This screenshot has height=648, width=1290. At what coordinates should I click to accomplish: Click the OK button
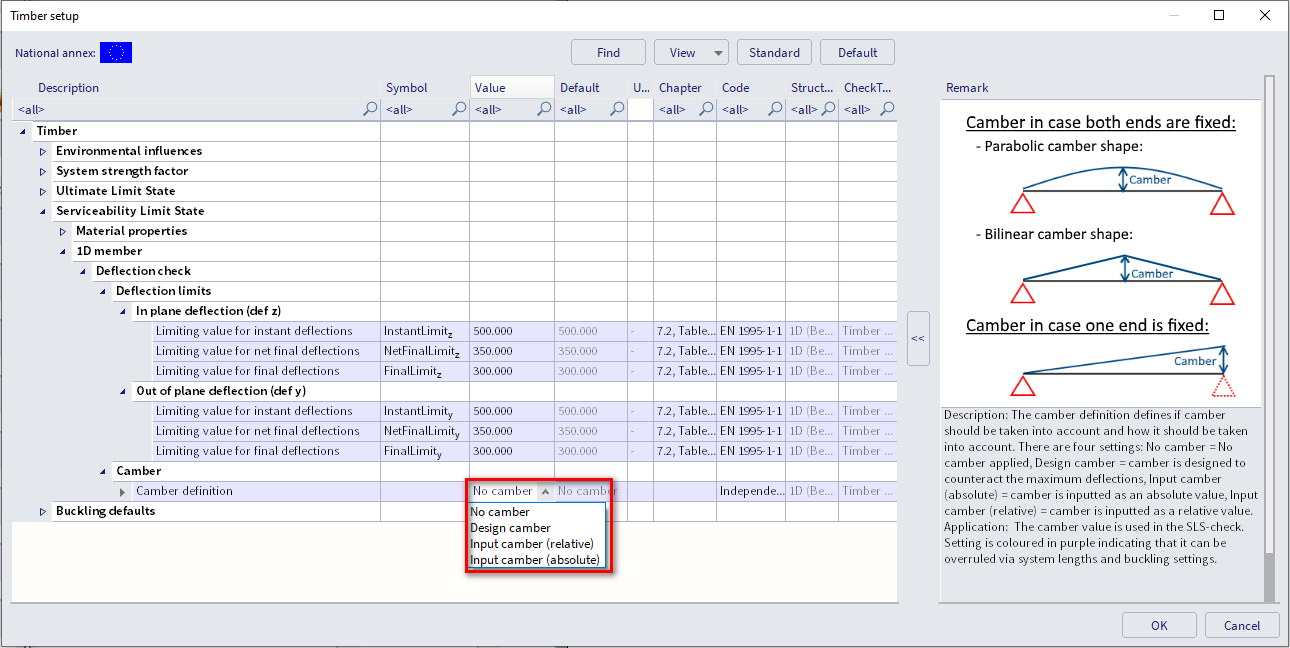(1158, 625)
